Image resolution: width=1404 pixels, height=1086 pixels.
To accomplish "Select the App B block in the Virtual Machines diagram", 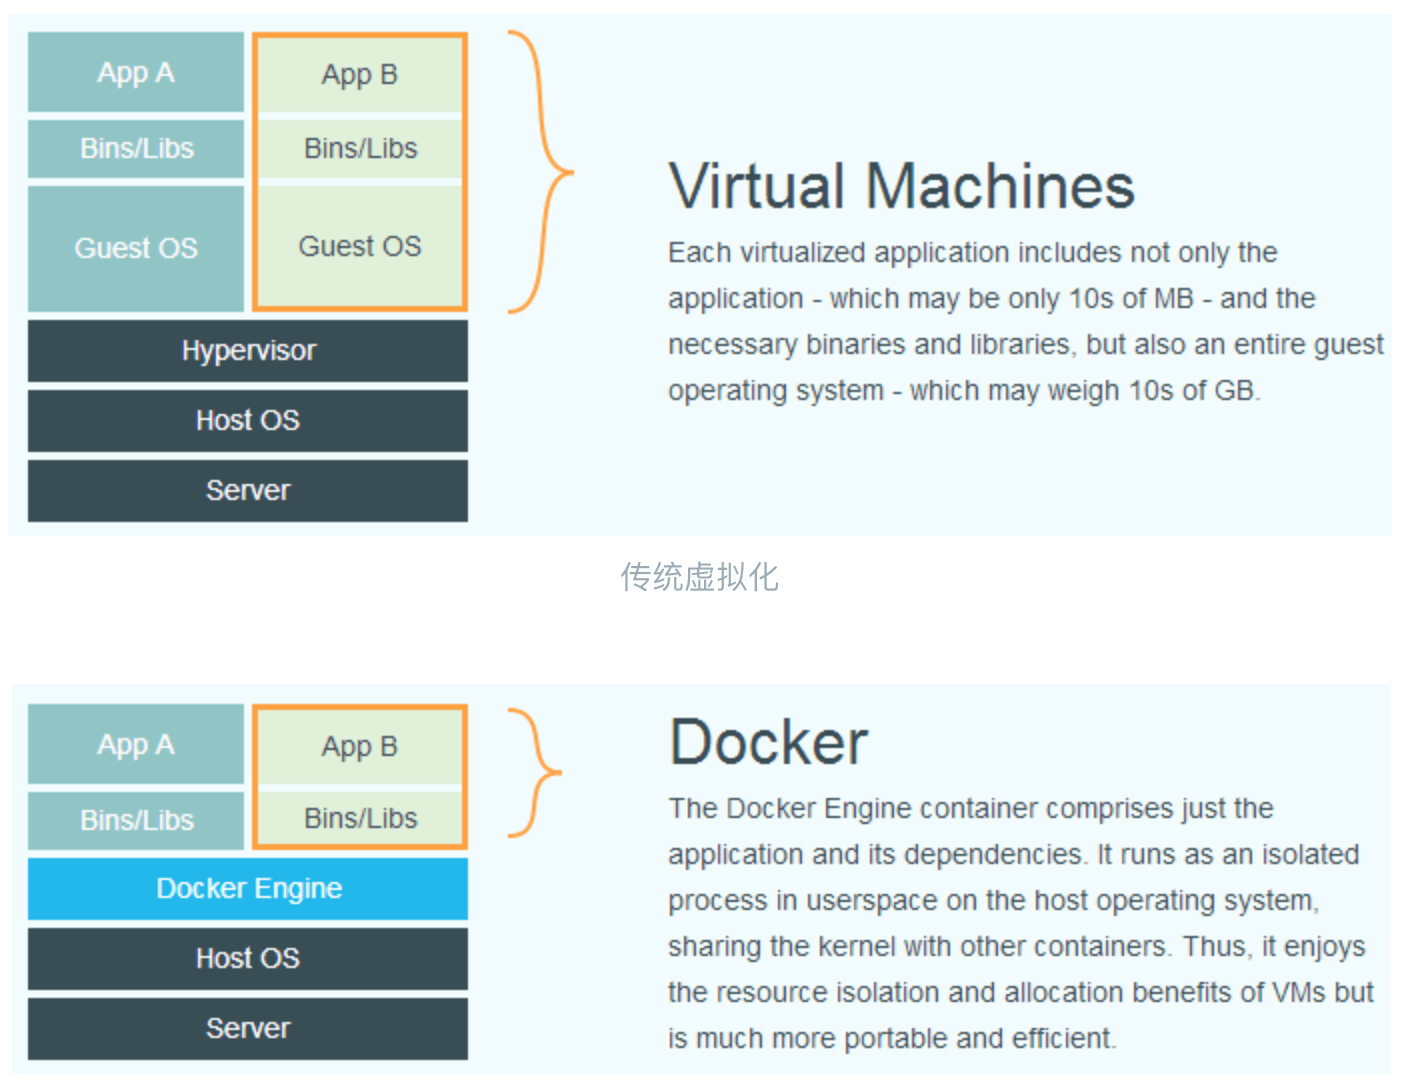I will [x=360, y=75].
